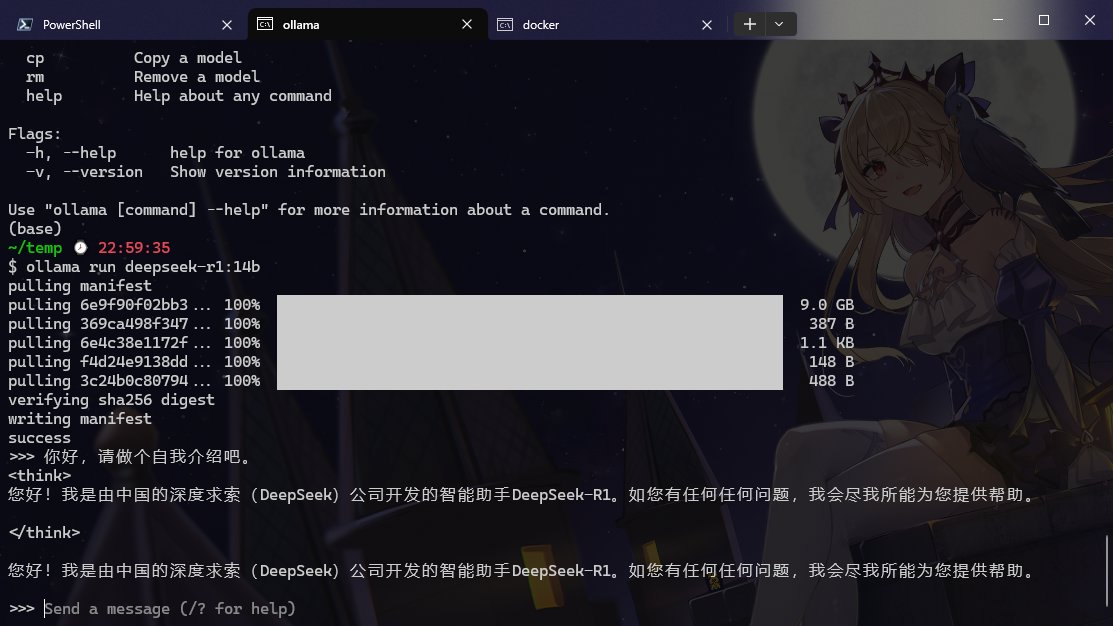Click the '387 B' size value

pos(831,324)
